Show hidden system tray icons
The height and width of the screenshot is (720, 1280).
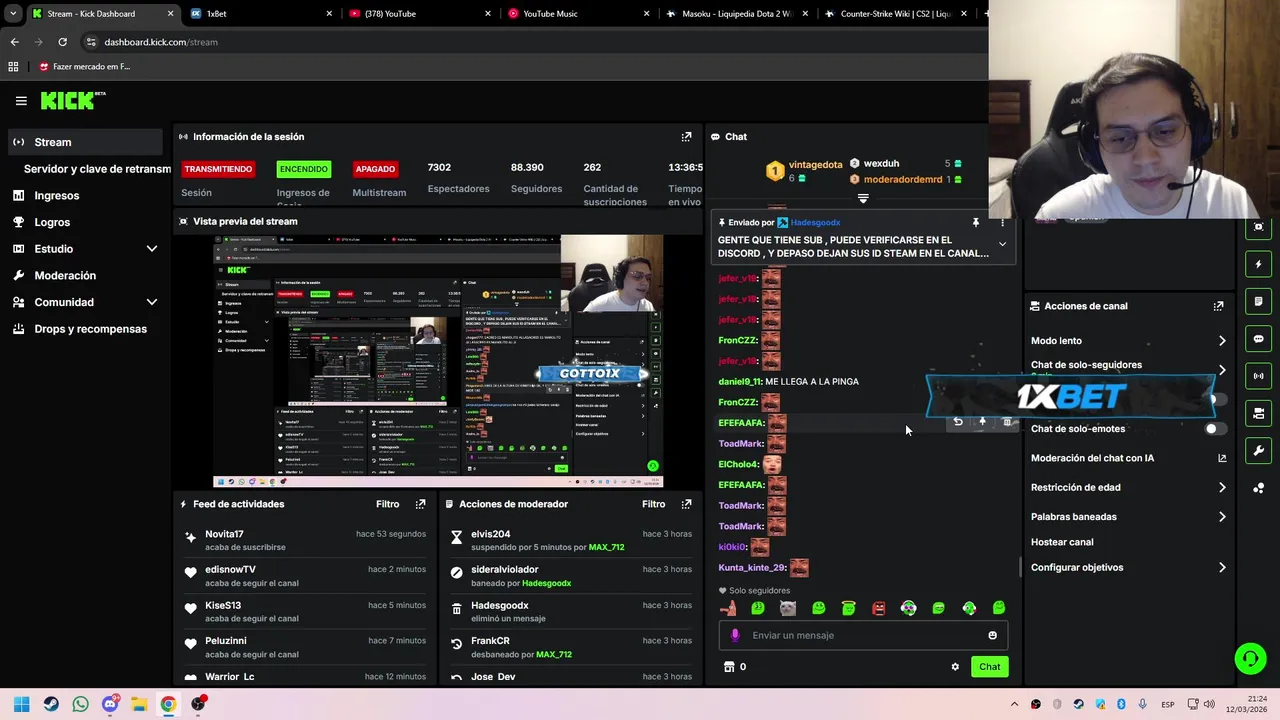coord(1014,704)
